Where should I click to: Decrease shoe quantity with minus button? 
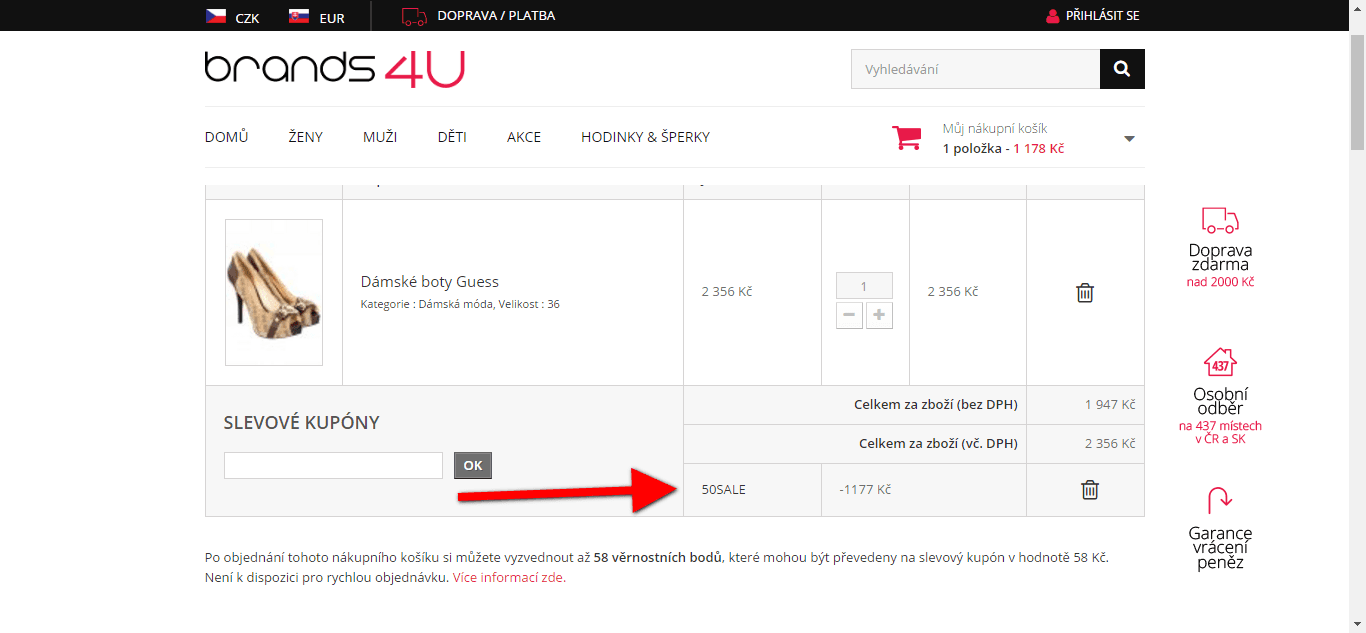click(x=850, y=315)
